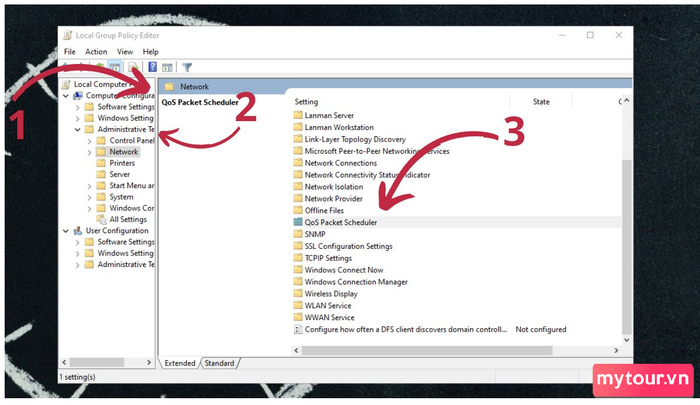Select the 'Configure how often a DFS client' setting
This screenshot has height=405, width=700.
(x=406, y=329)
